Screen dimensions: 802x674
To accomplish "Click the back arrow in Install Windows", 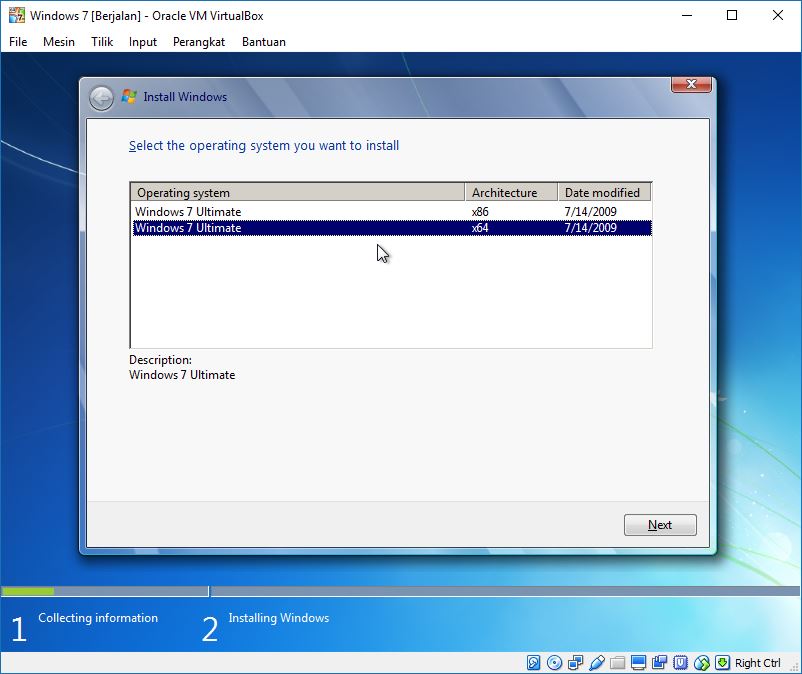I will coord(101,98).
